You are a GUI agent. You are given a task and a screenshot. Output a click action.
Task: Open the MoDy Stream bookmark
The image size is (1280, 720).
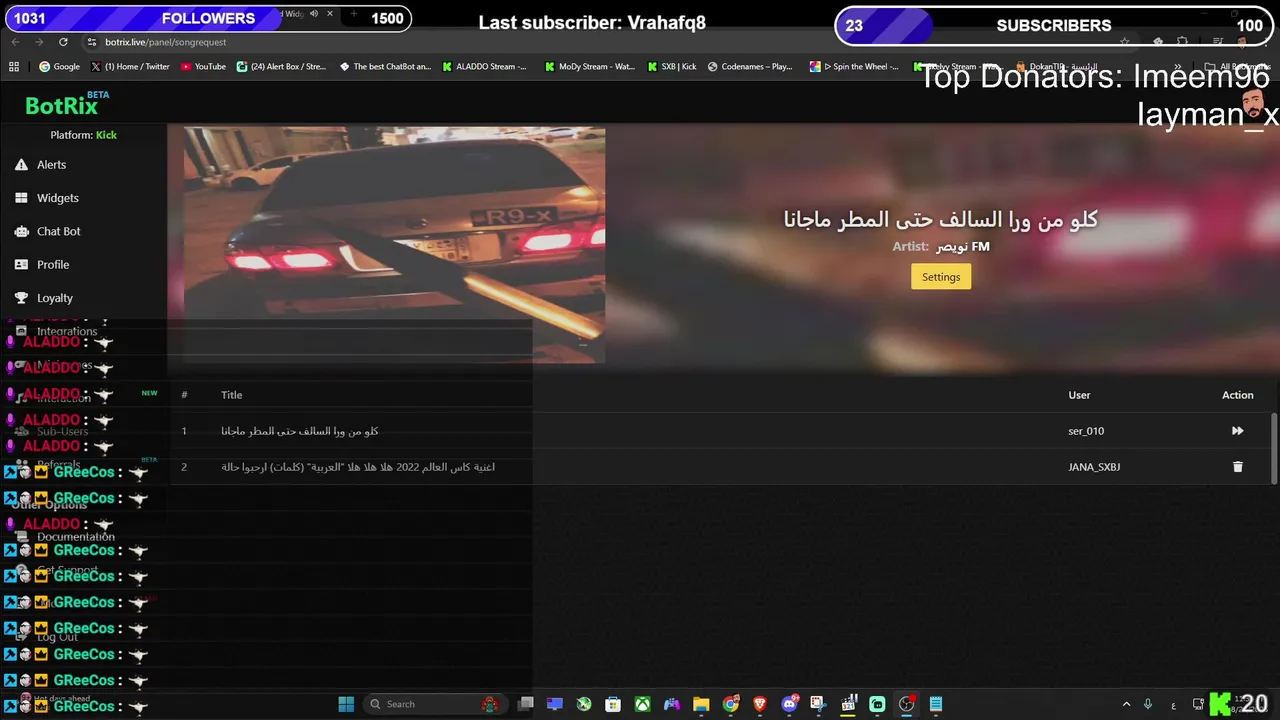click(x=589, y=67)
